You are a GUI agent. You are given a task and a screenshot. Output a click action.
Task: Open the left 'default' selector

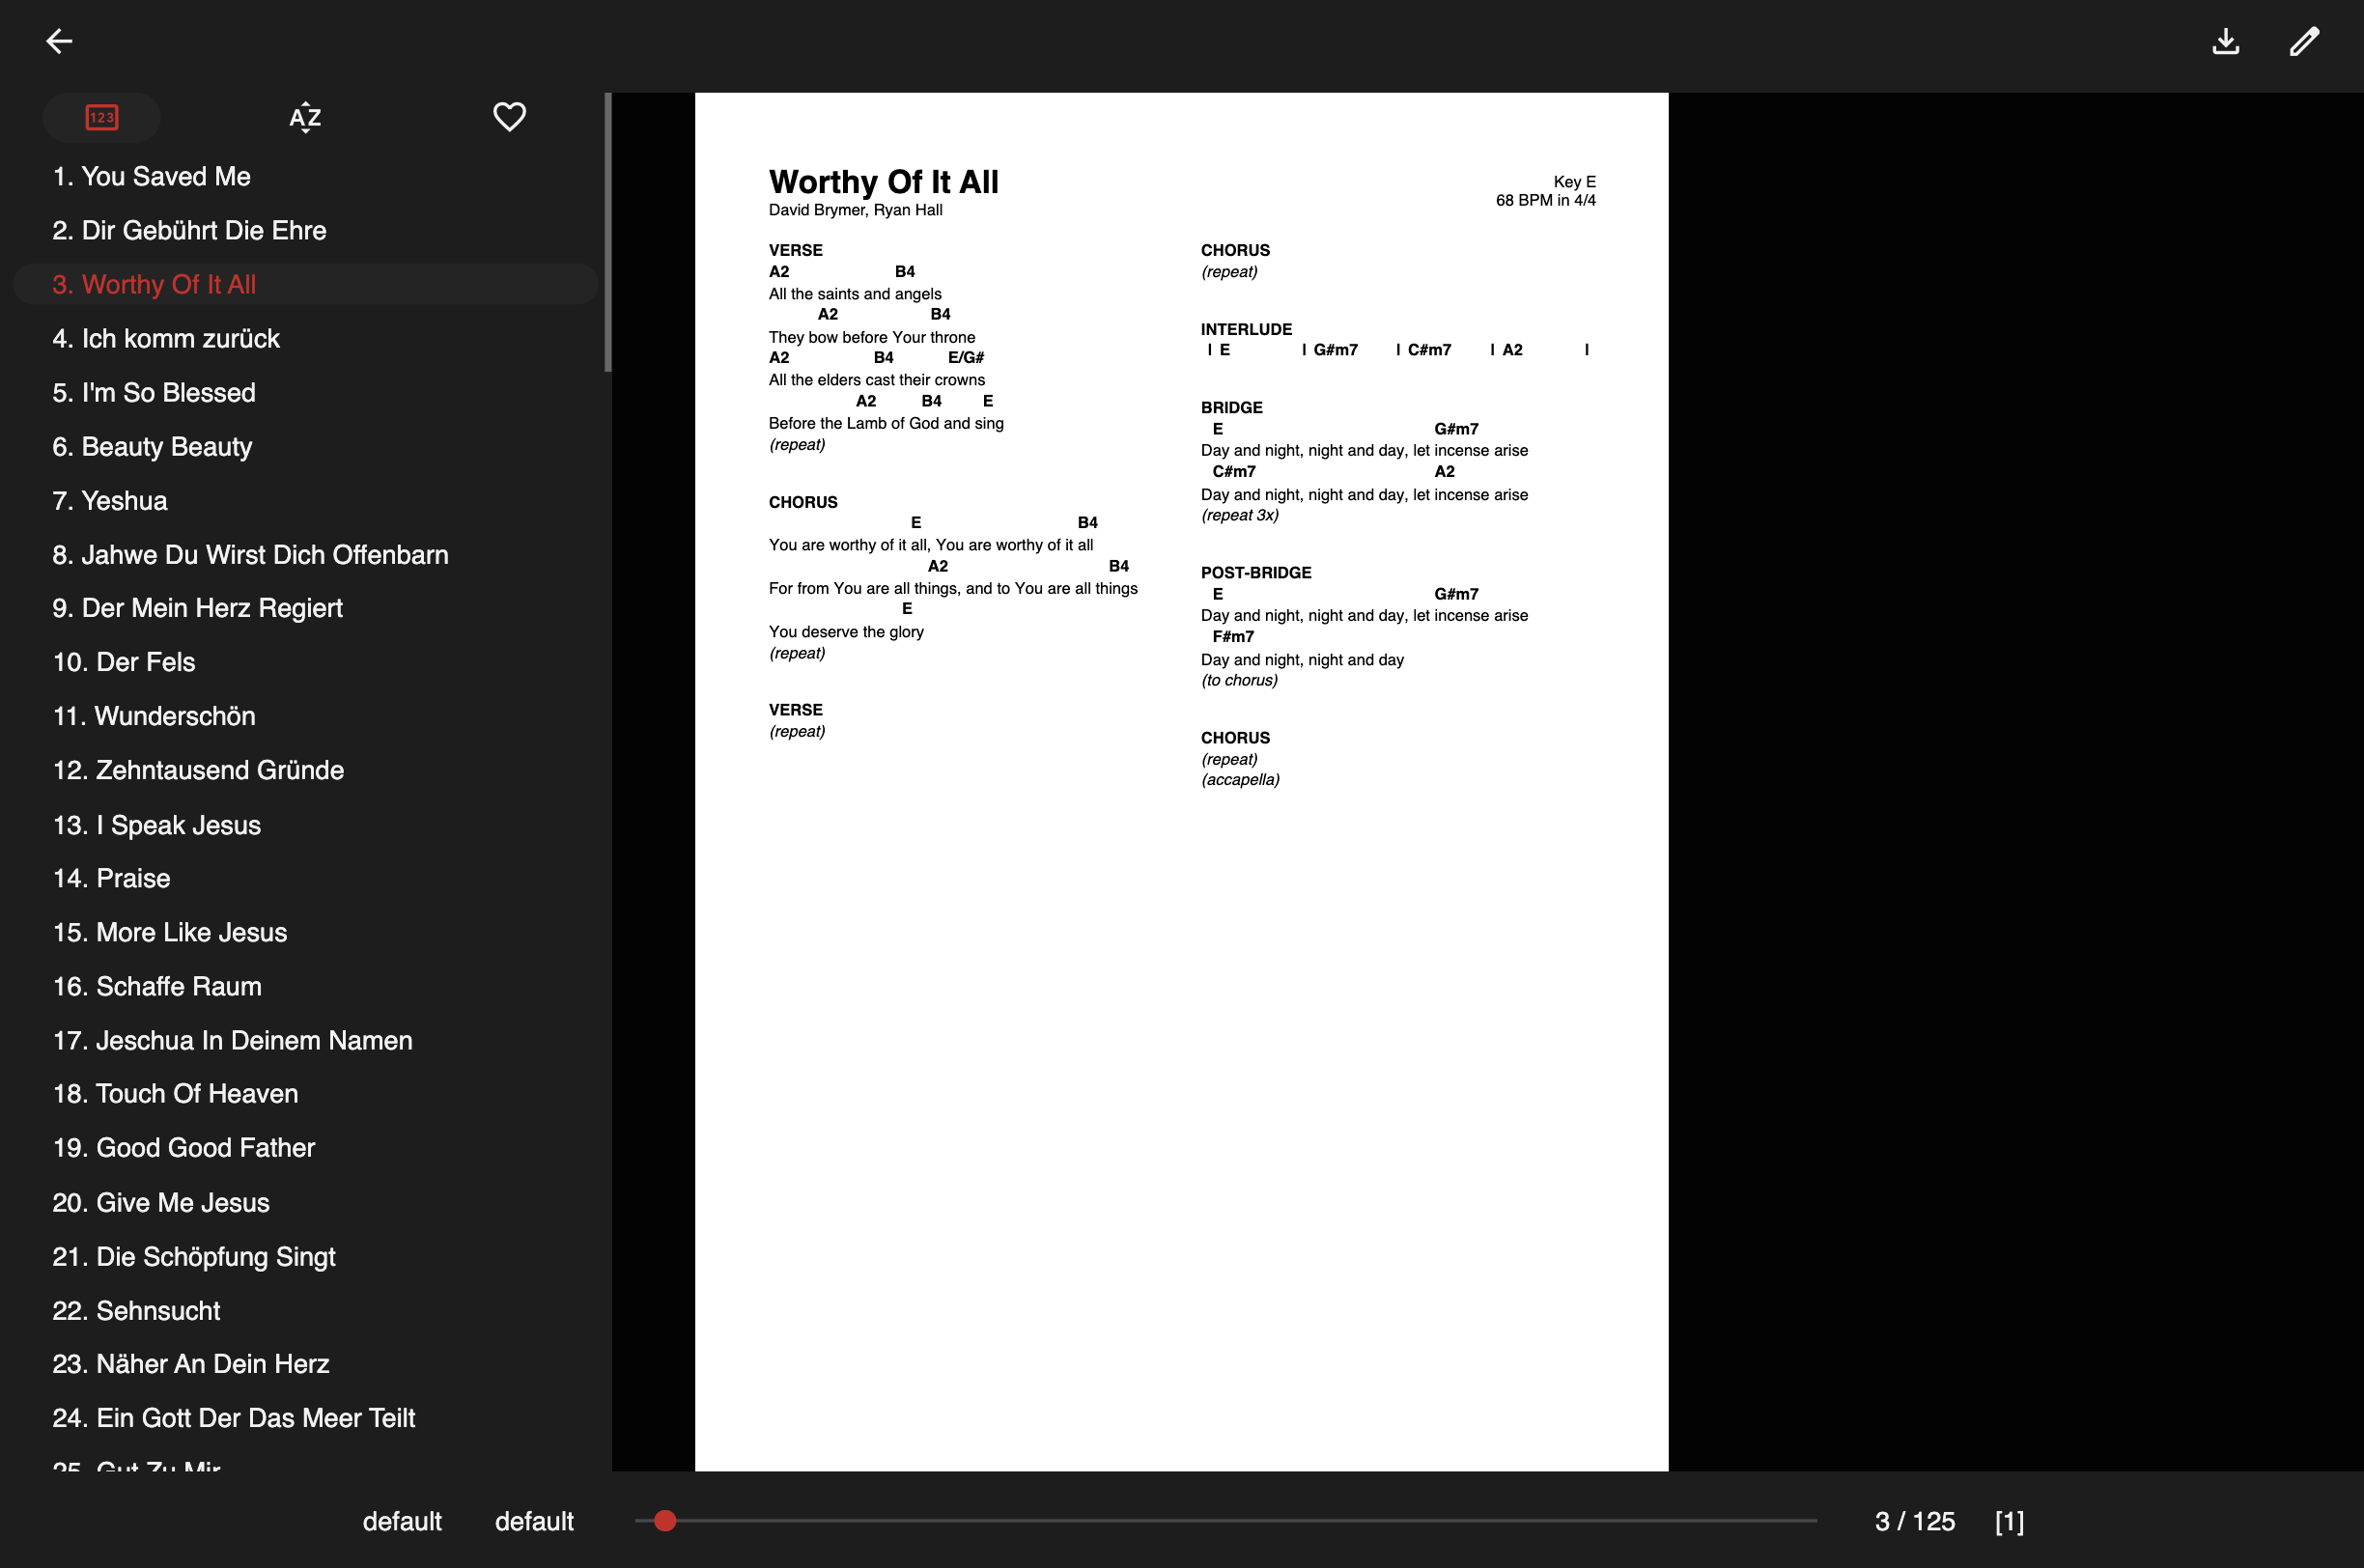click(402, 1521)
